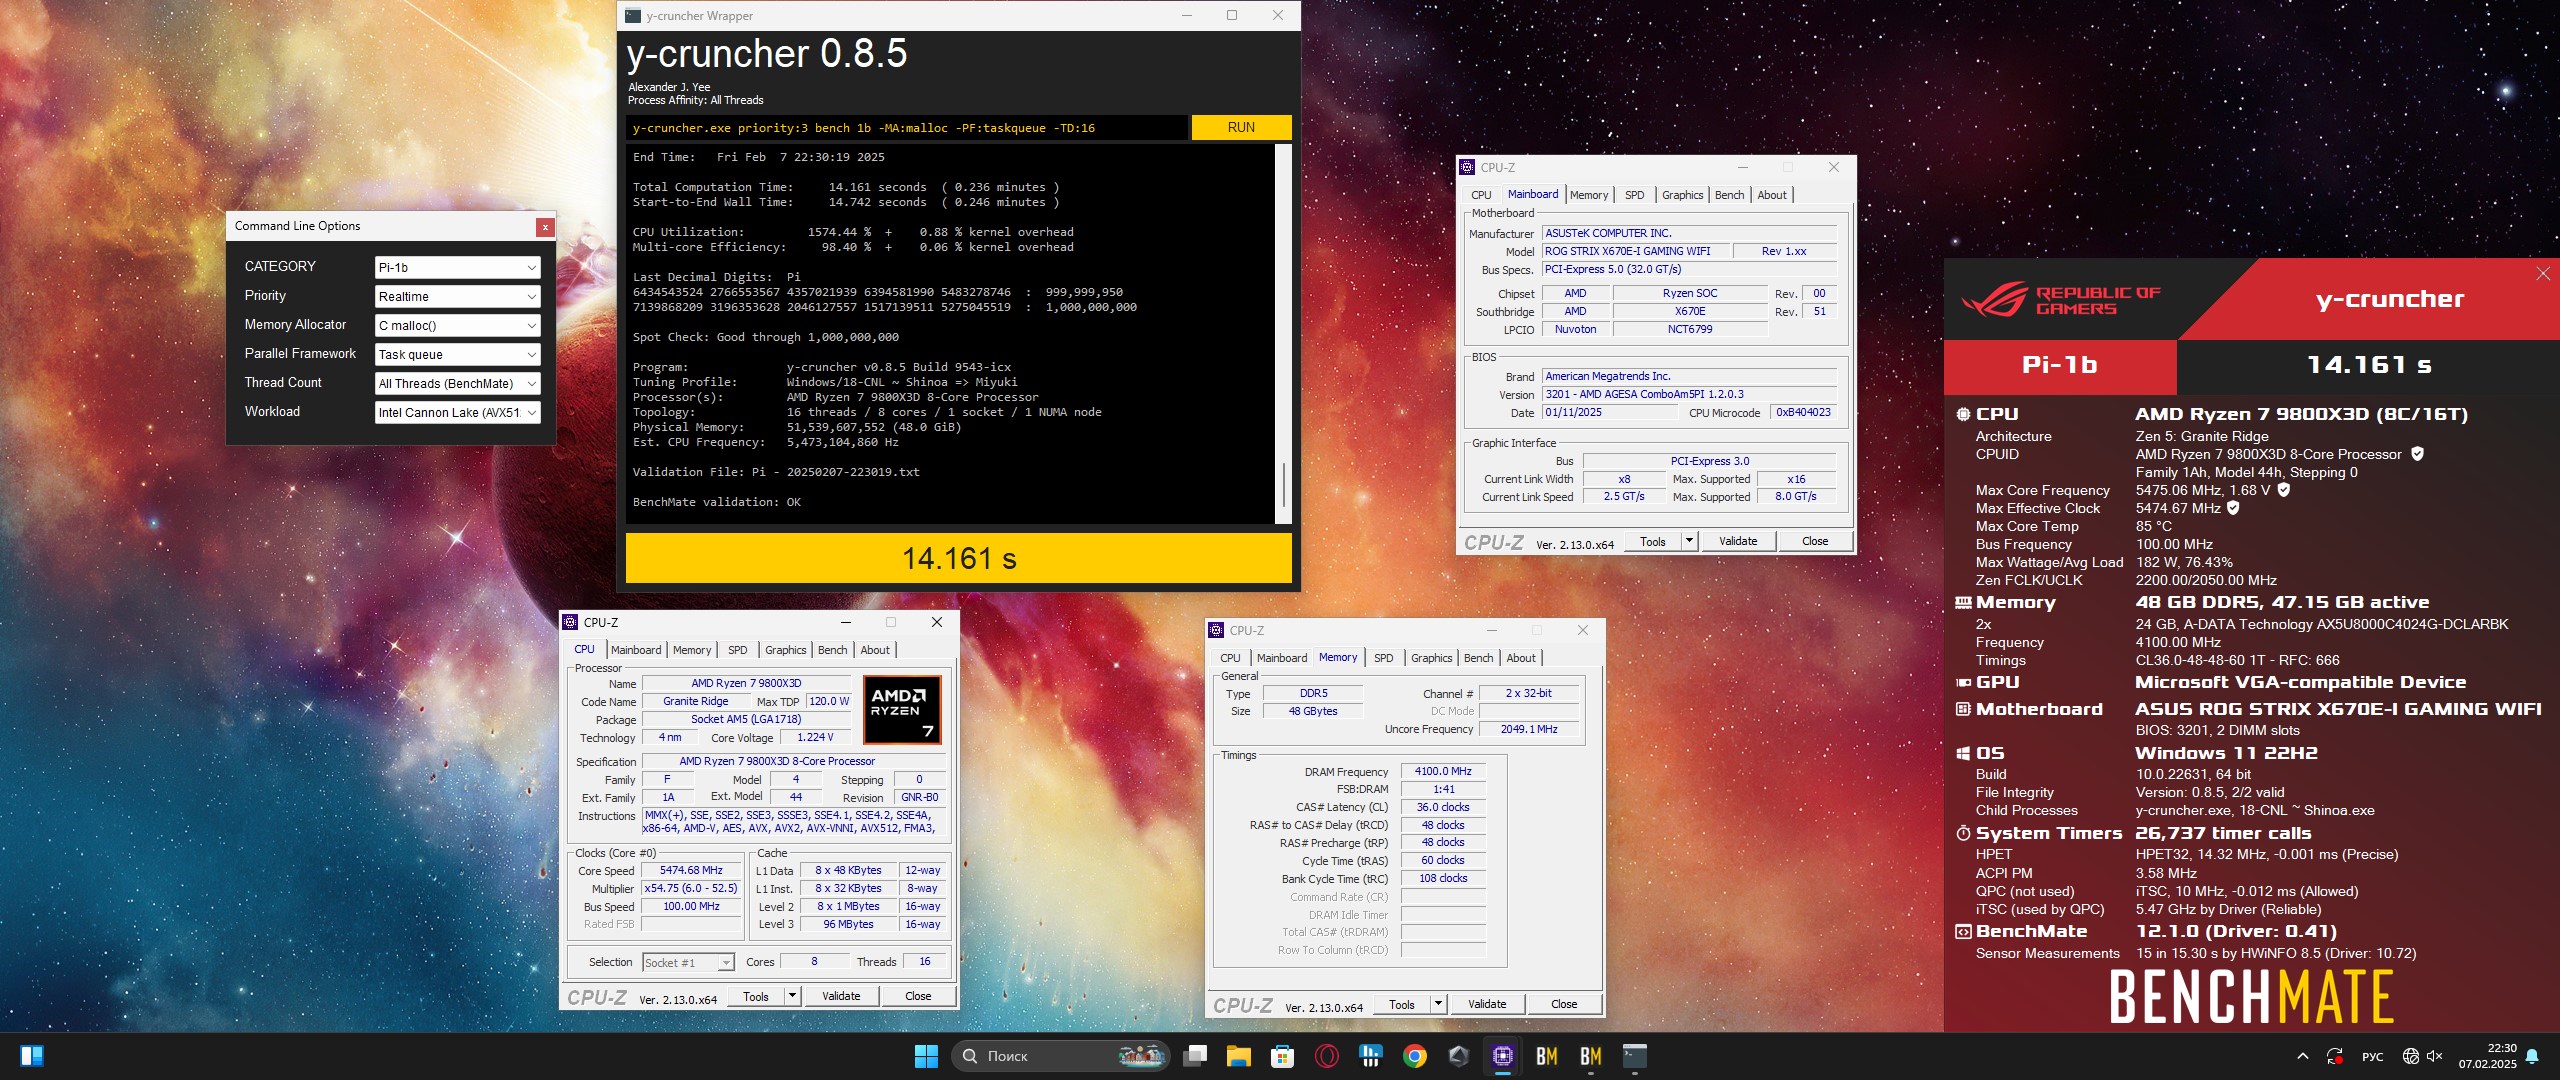Viewport: 2560px width, 1080px height.
Task: Open Socket #1 Selection dropdown in CPU-Z
Action: pyautogui.click(x=688, y=962)
